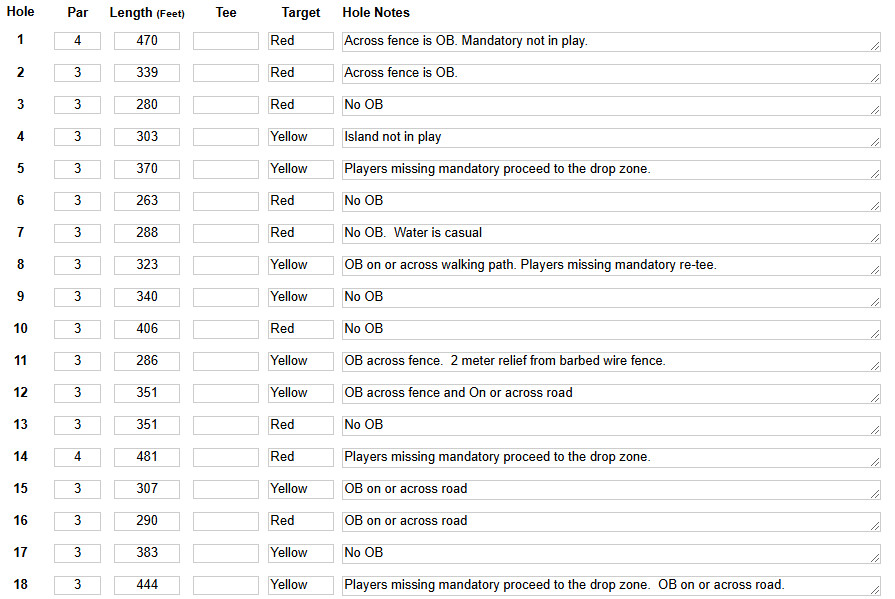Click the 'No OB. Water is casual' notes

(611, 234)
